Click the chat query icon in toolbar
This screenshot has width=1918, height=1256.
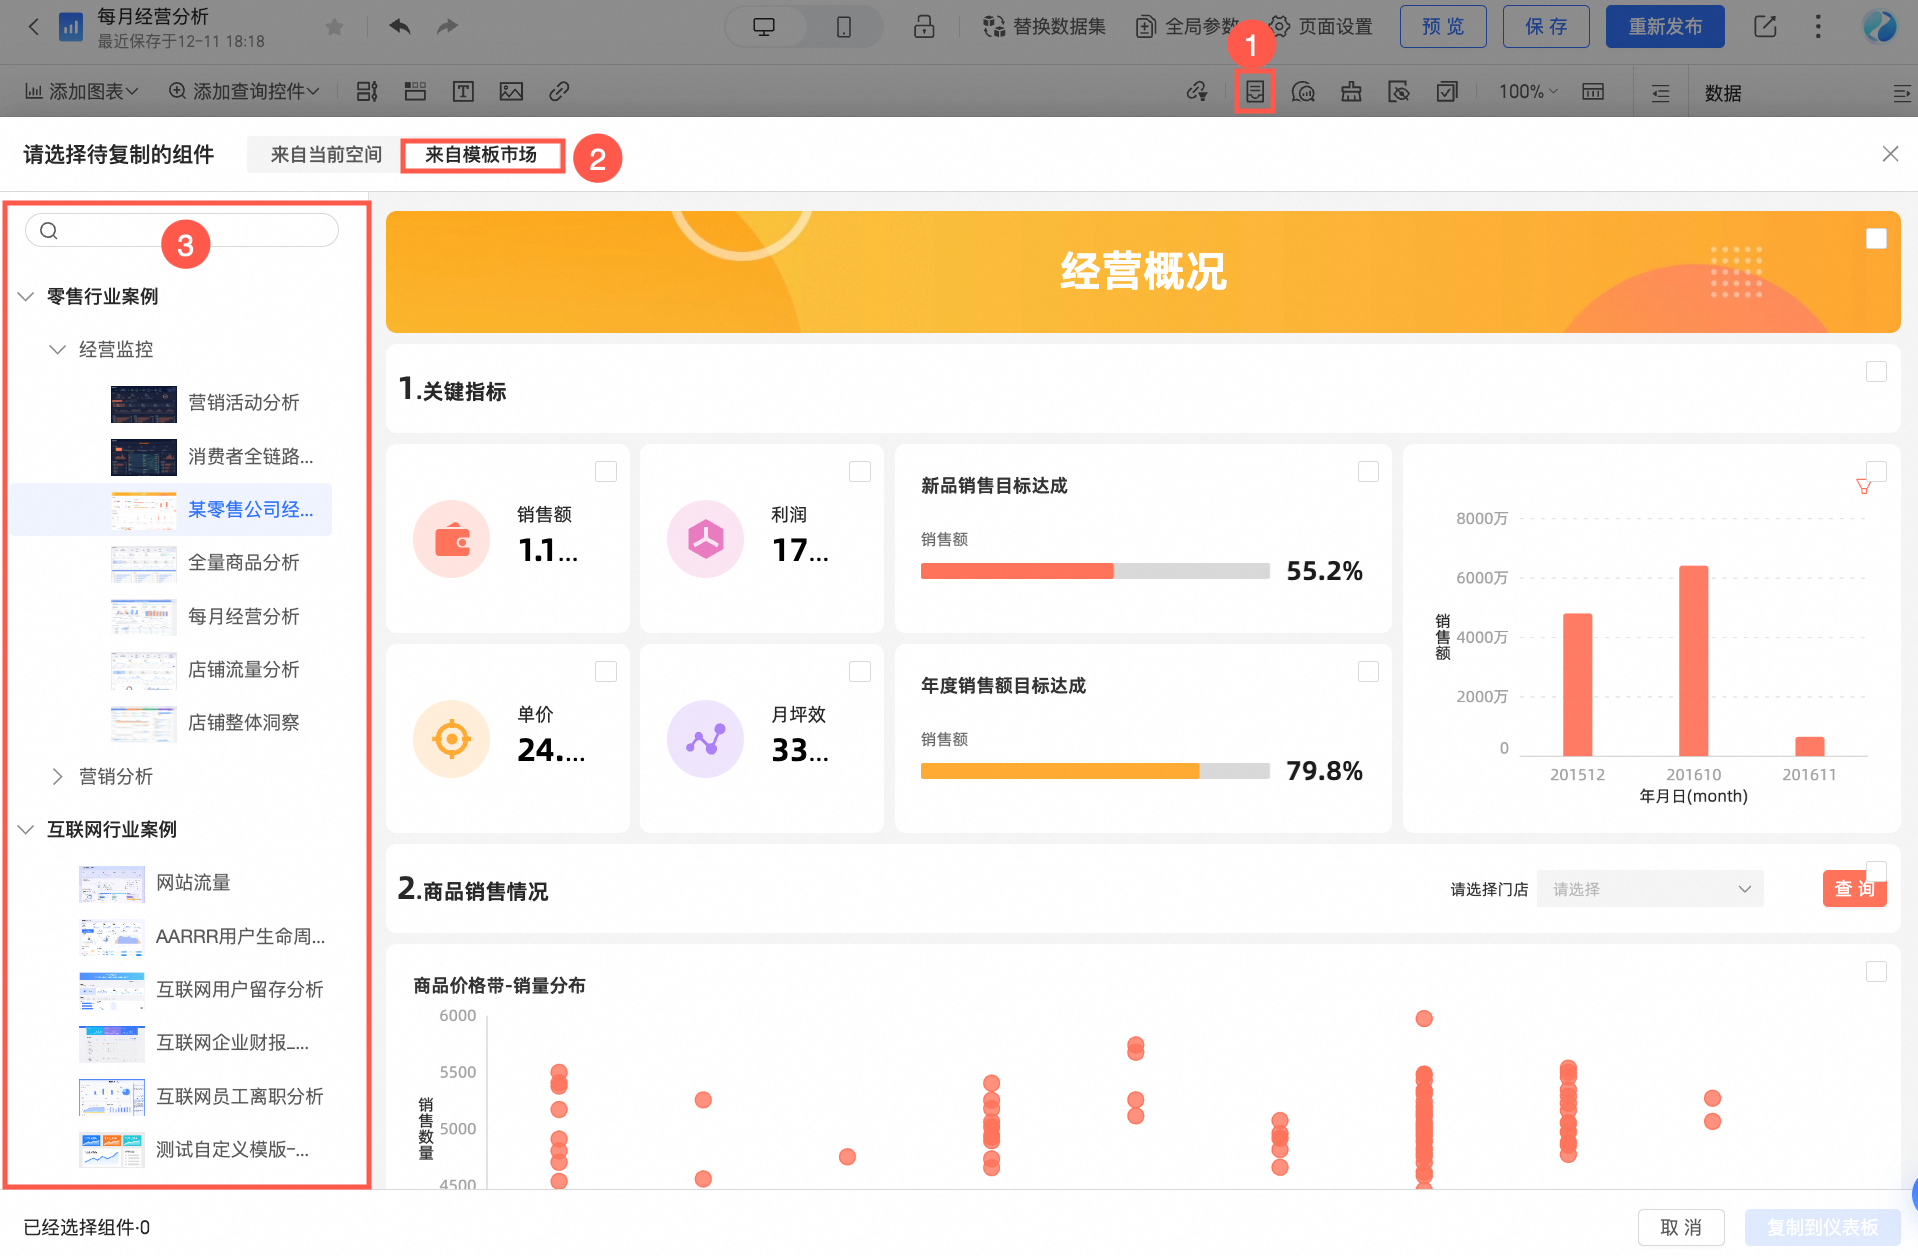pos(1303,92)
